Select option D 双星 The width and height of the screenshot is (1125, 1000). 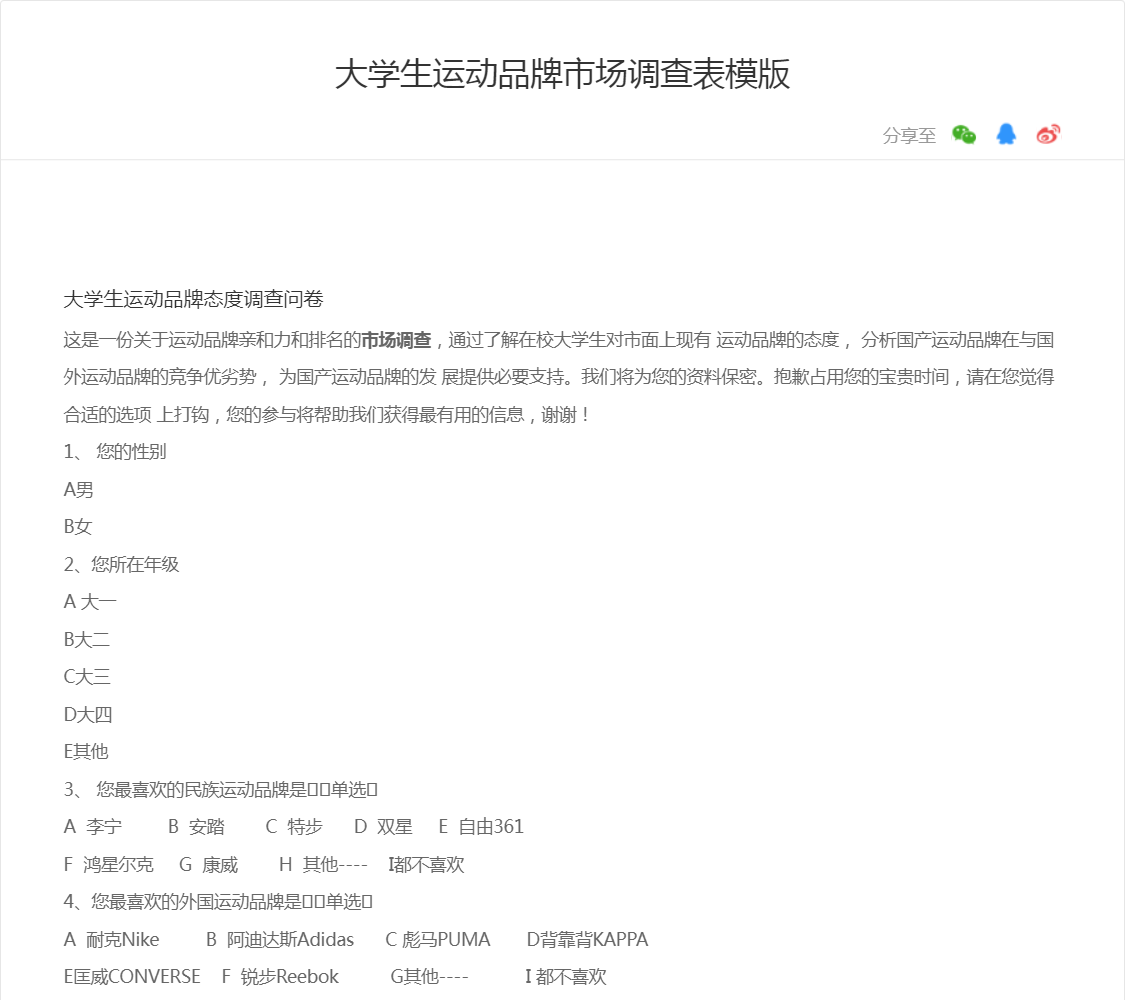[383, 827]
